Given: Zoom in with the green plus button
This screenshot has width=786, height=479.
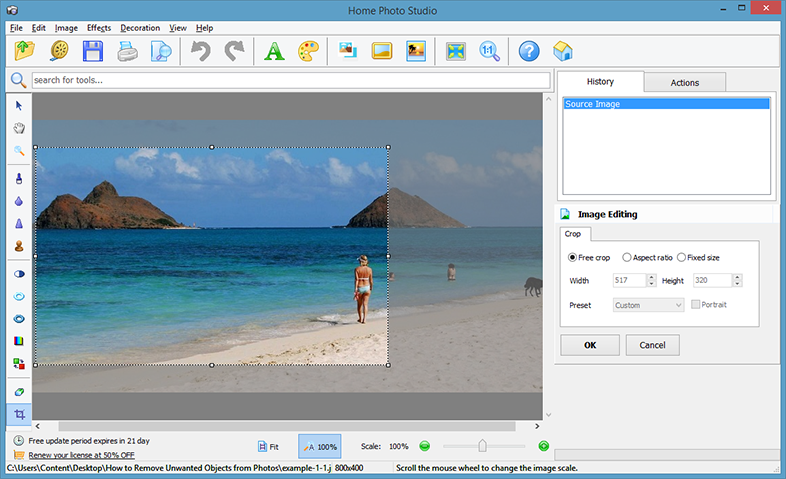Looking at the screenshot, I should coord(543,446).
